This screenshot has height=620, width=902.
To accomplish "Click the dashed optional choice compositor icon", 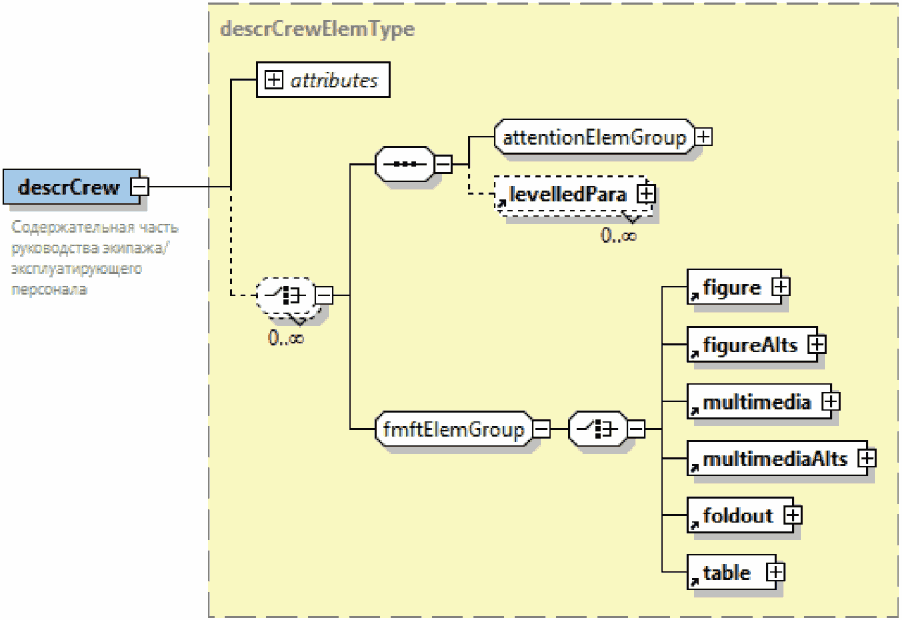I will click(286, 295).
